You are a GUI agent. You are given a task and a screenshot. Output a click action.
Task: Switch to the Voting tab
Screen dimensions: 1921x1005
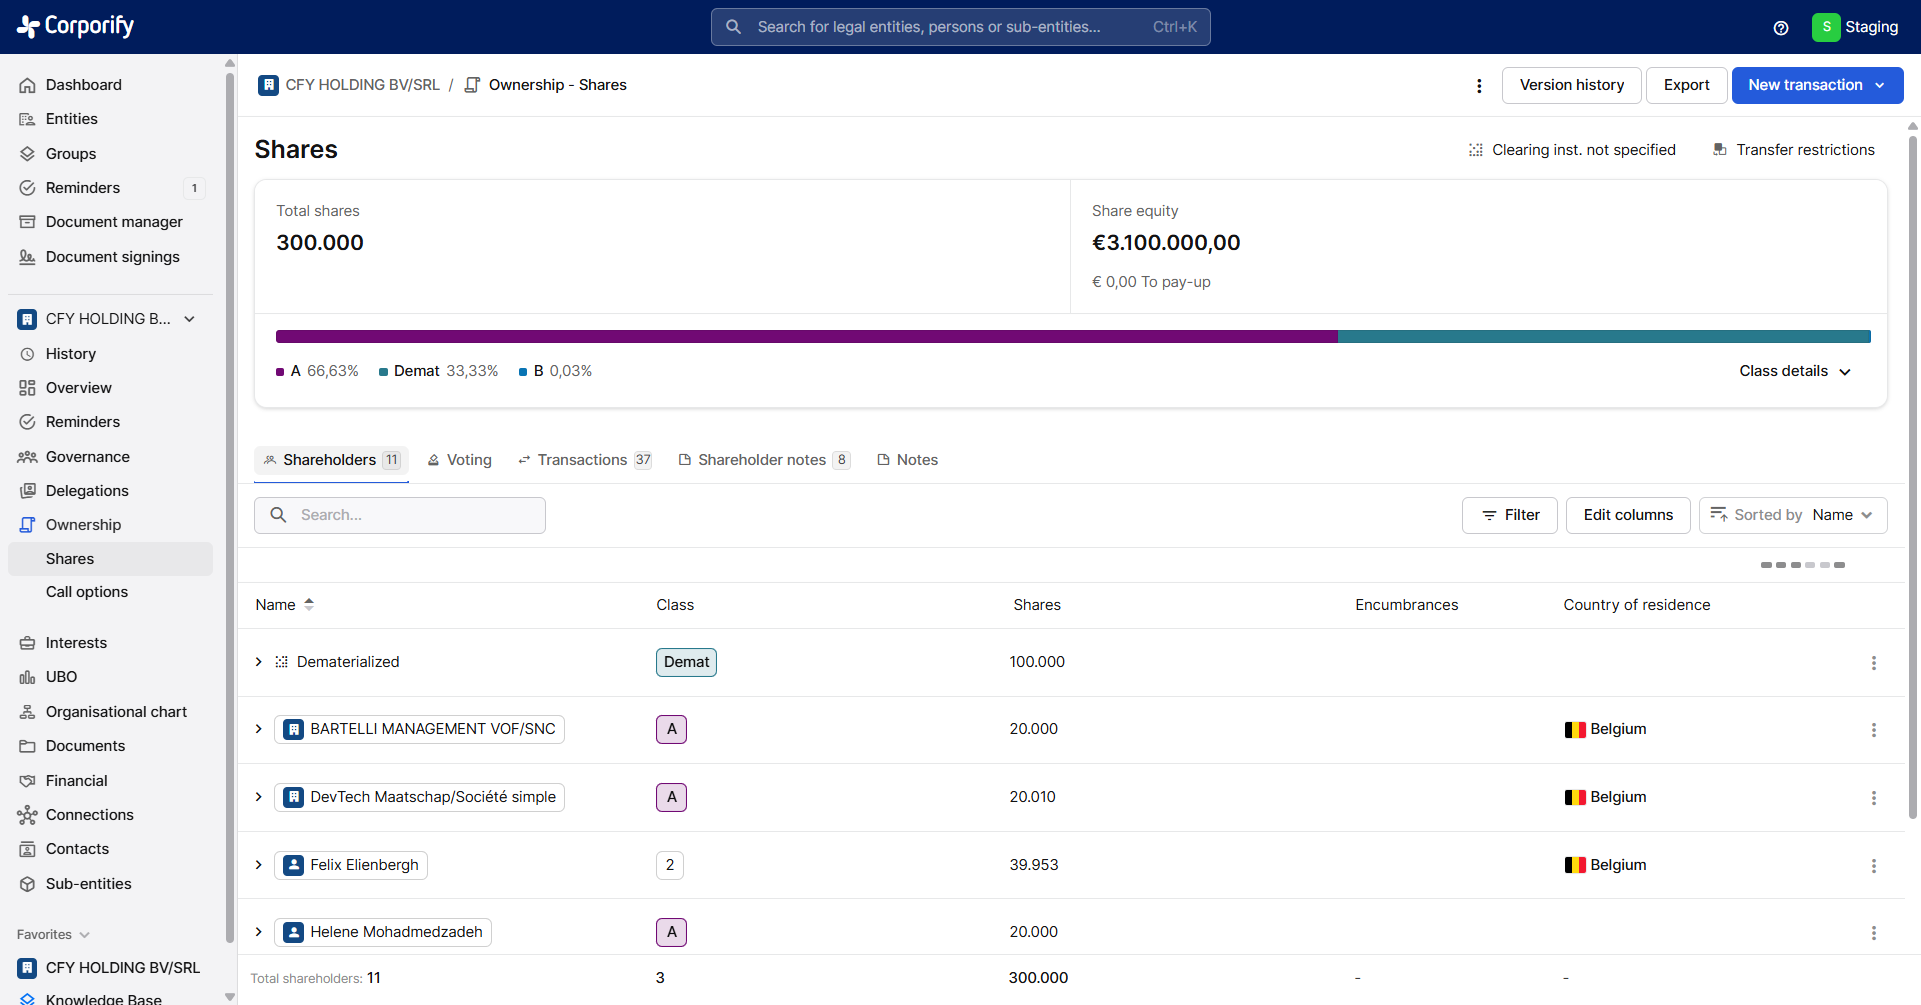(x=460, y=460)
